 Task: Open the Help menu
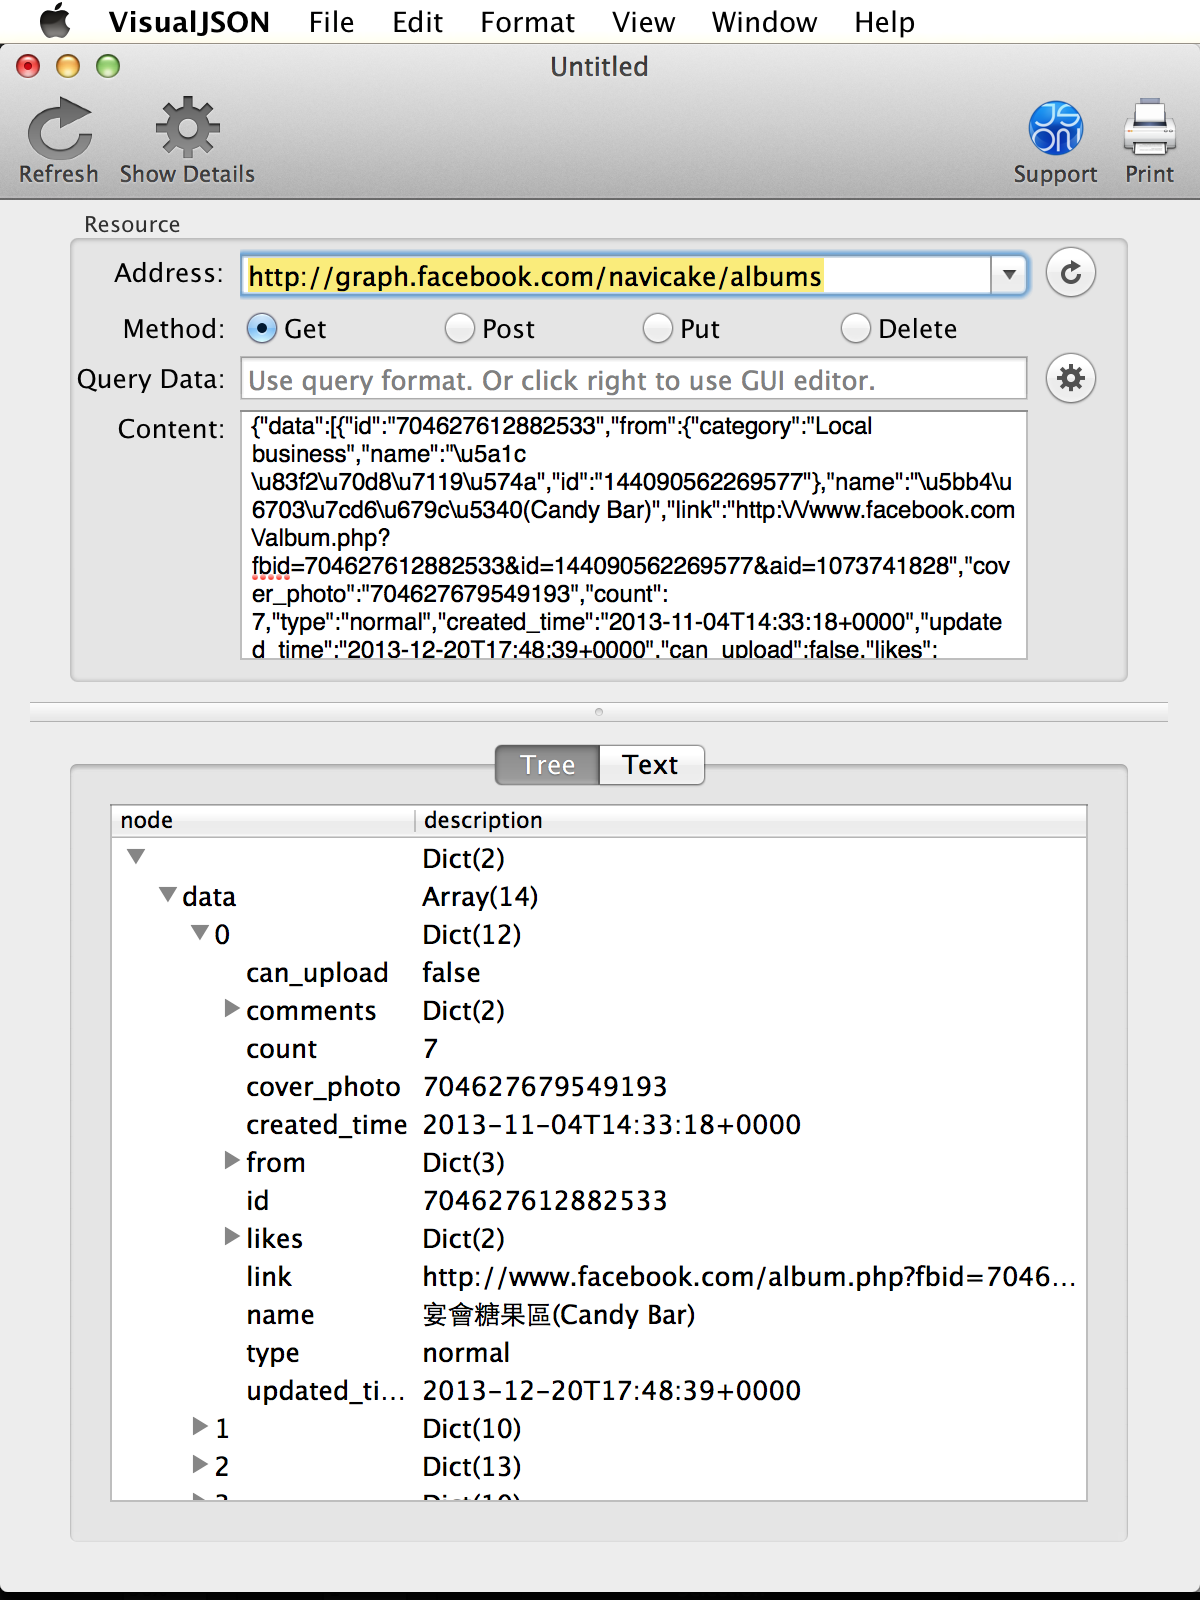[x=884, y=22]
